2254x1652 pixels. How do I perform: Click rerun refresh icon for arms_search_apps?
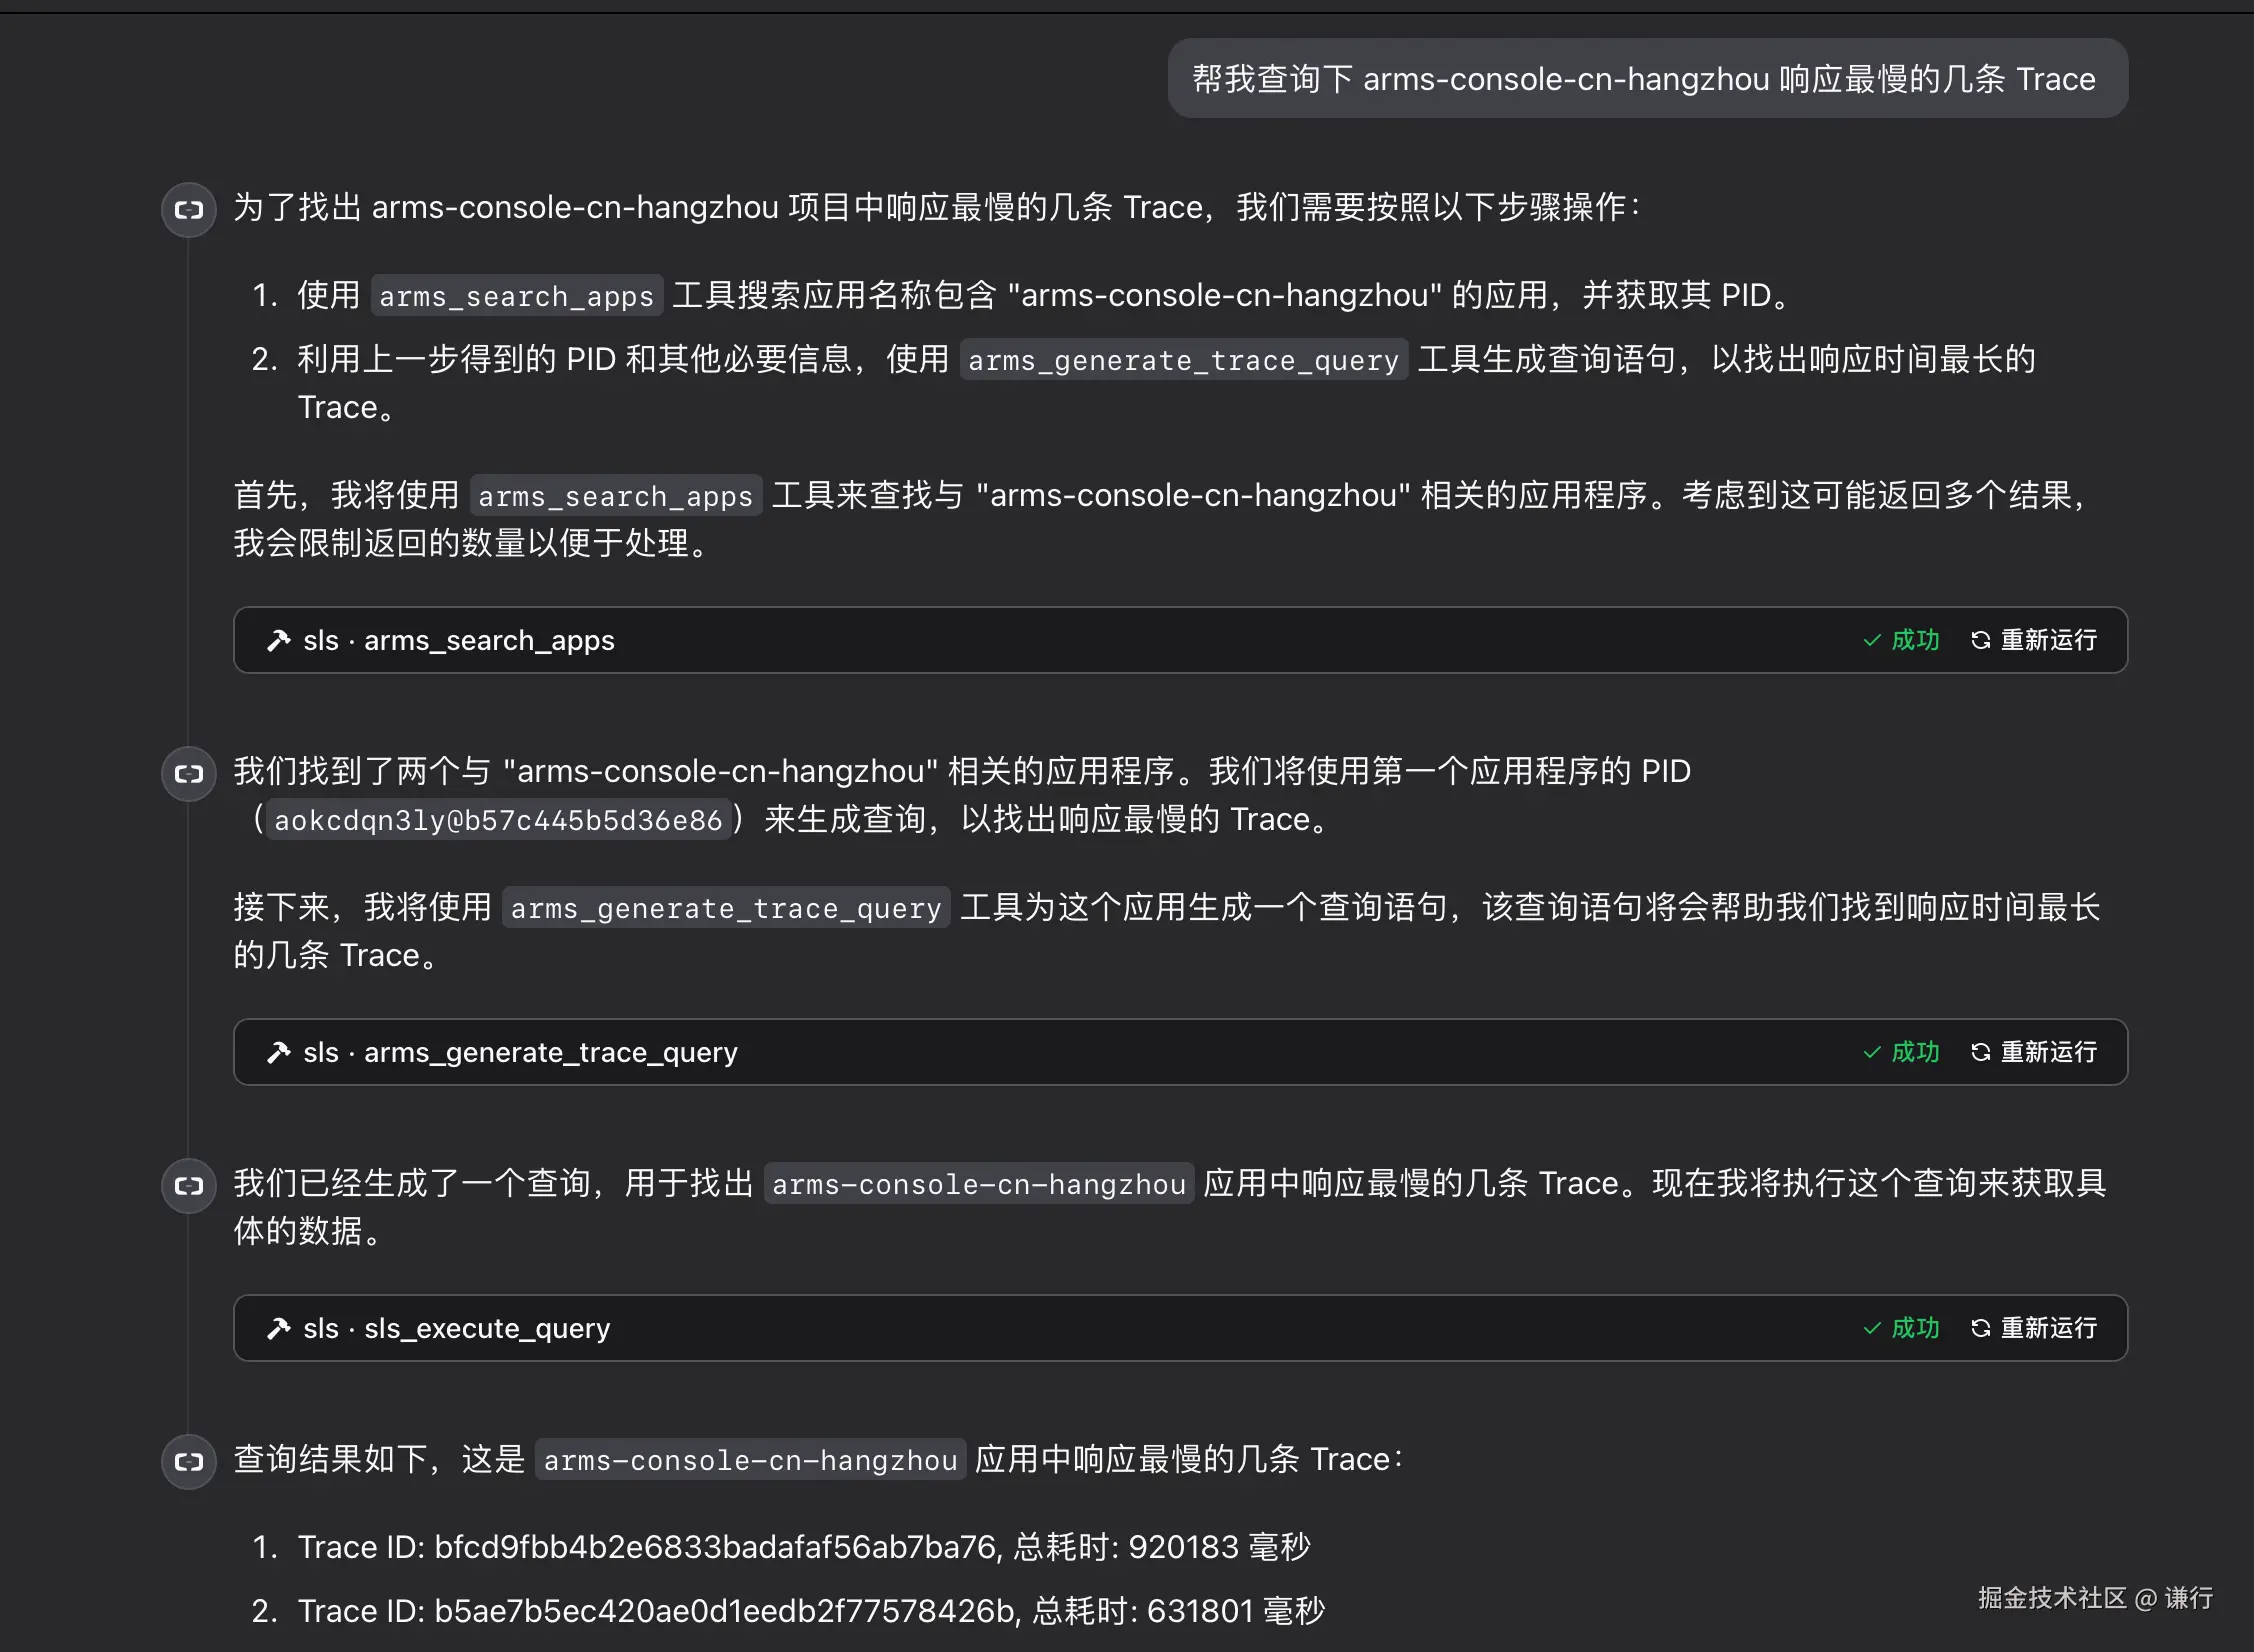click(x=1980, y=641)
